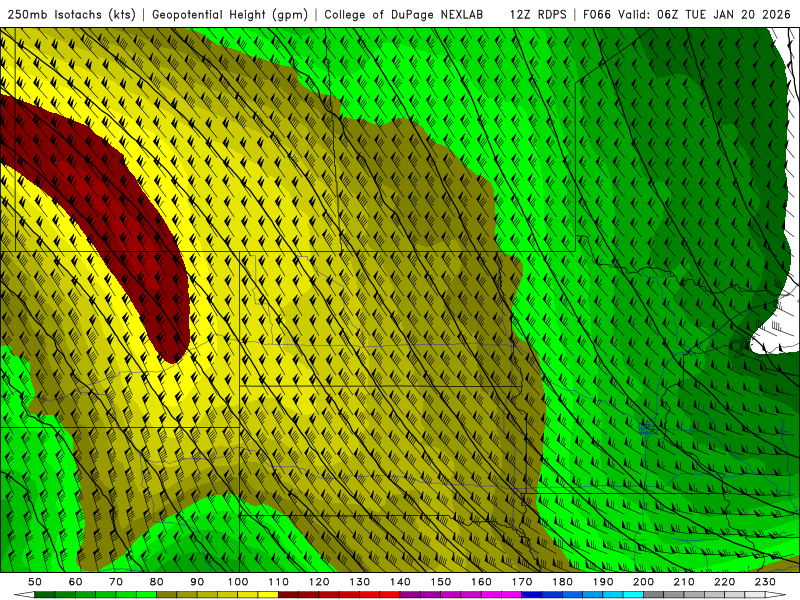Click the 150 value on the color scale
This screenshot has width=800, height=600.
441,582
